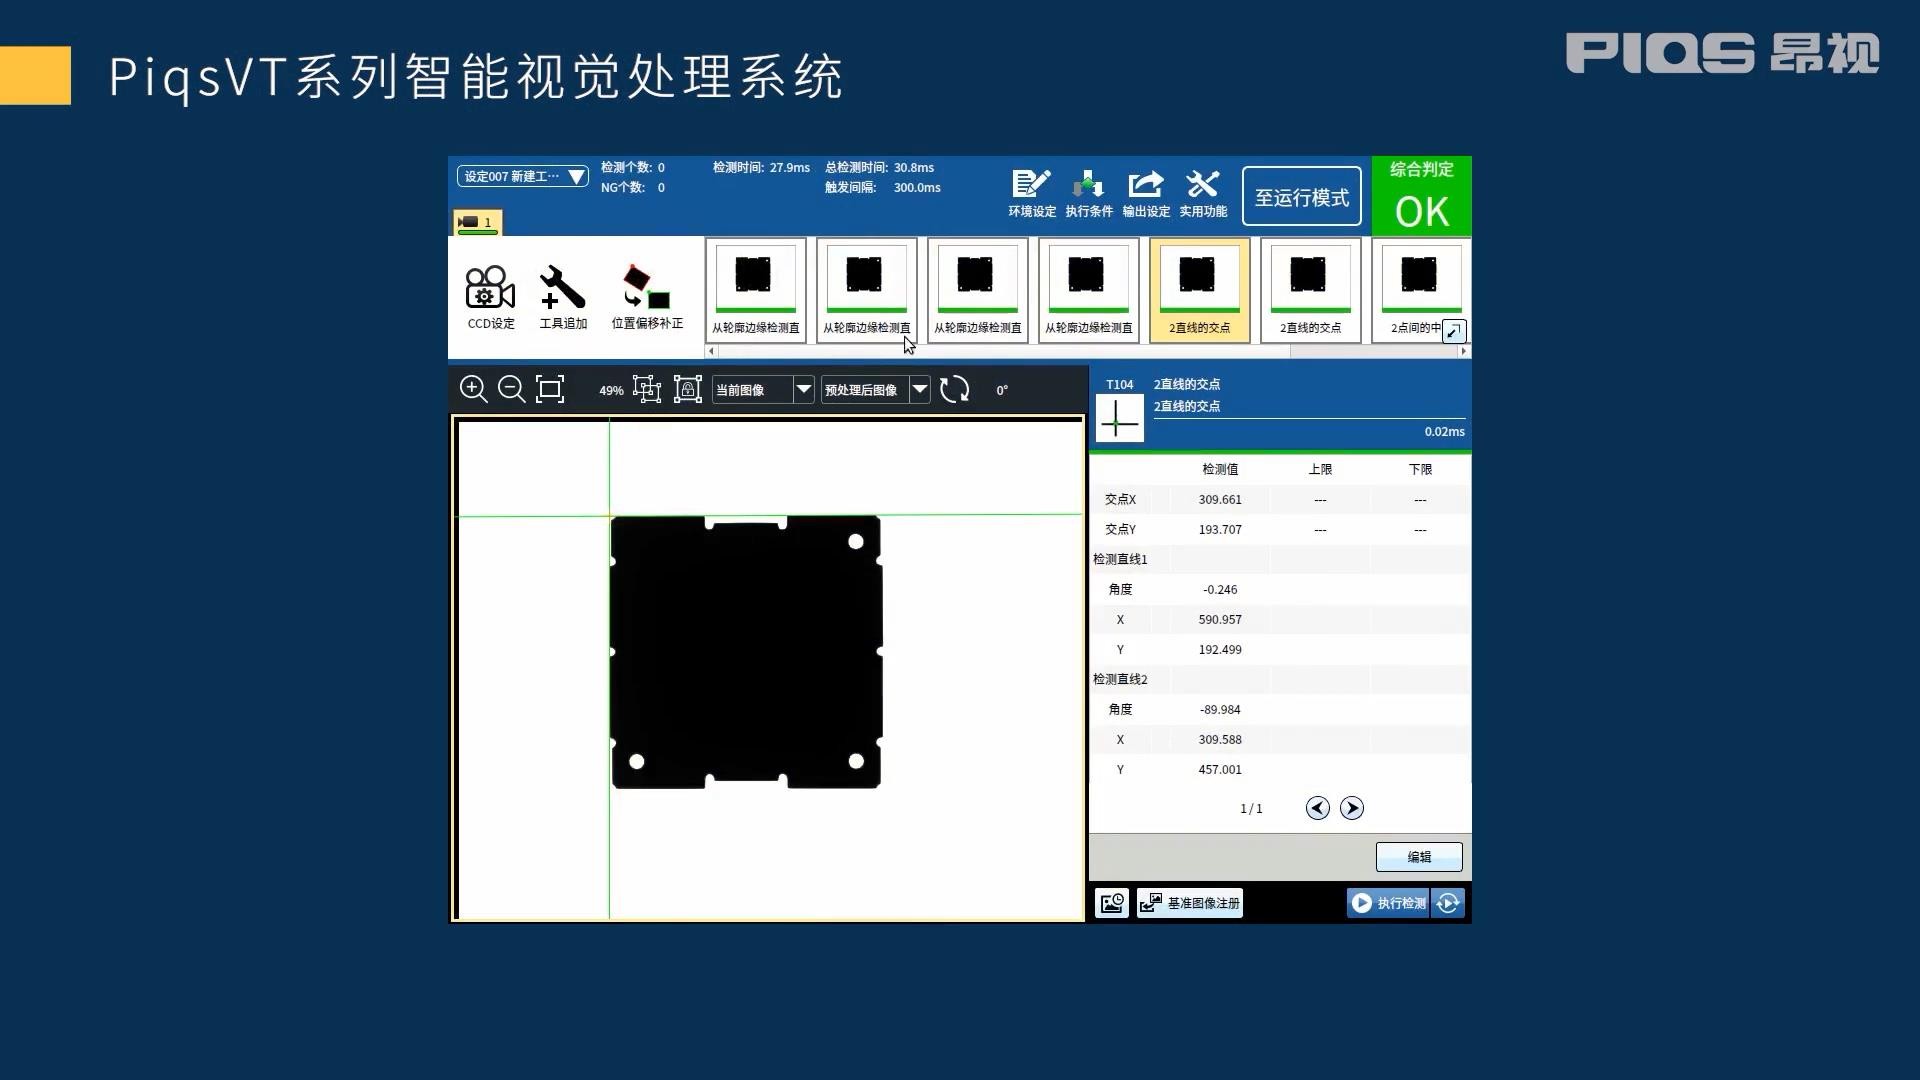Switch to 至运行模式 run mode
The height and width of the screenshot is (1080, 1920).
tap(1301, 197)
